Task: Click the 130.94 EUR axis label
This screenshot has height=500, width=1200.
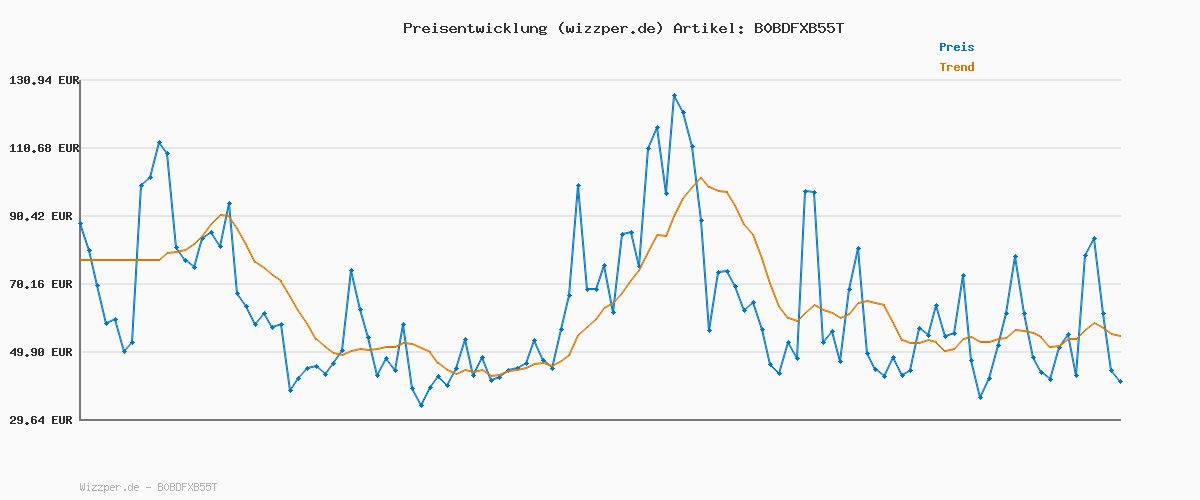Action: (x=43, y=80)
